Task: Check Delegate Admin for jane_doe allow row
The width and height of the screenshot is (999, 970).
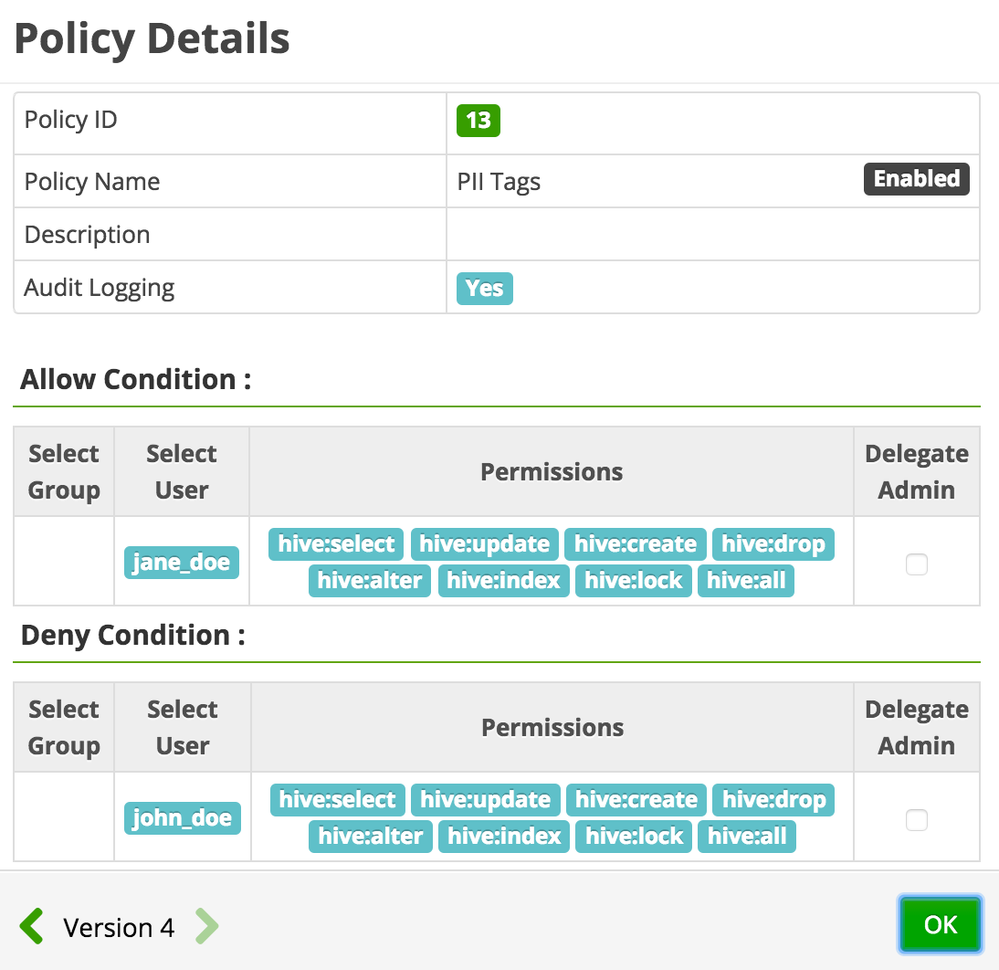Action: coord(916,565)
